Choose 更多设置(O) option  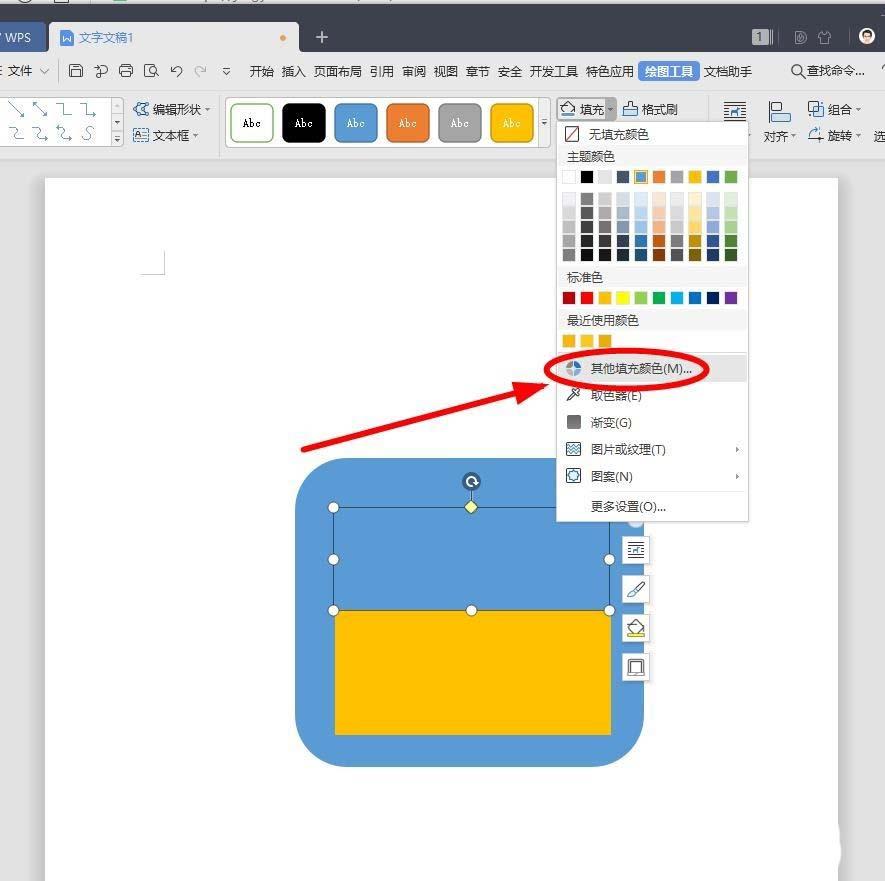(652, 506)
